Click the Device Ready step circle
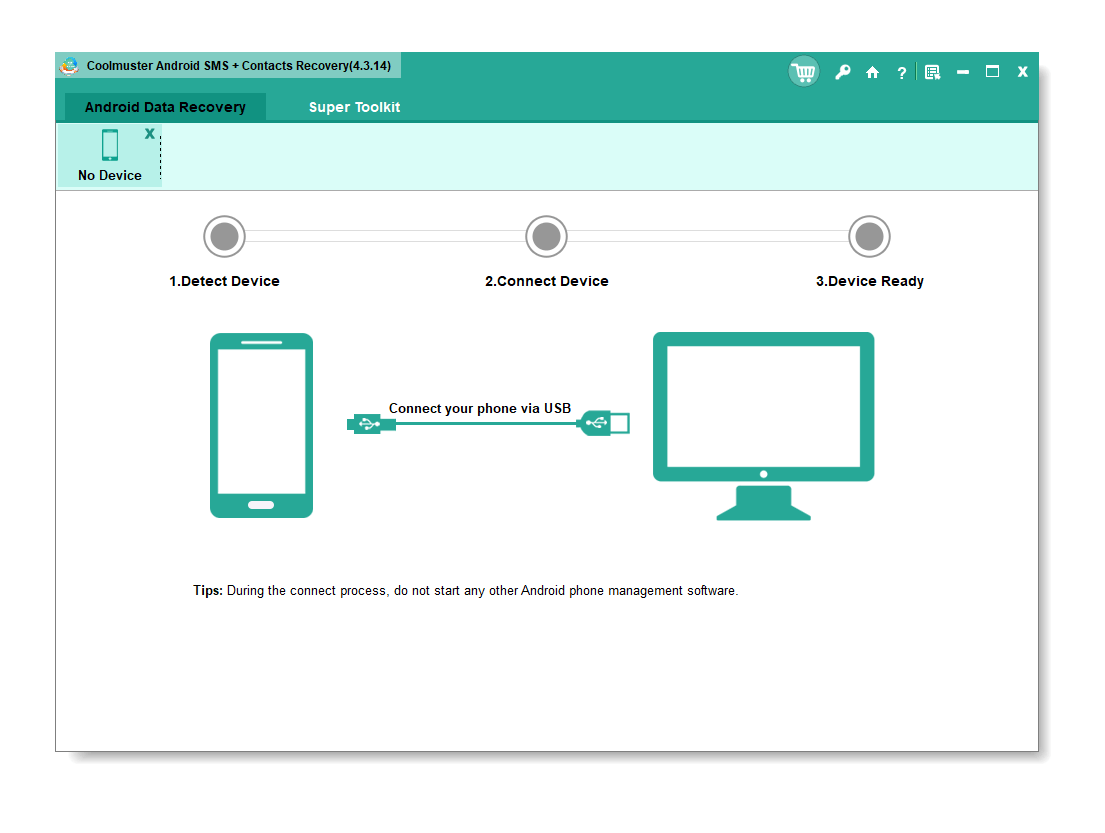Viewport: 1105px width, 833px height. (869, 237)
